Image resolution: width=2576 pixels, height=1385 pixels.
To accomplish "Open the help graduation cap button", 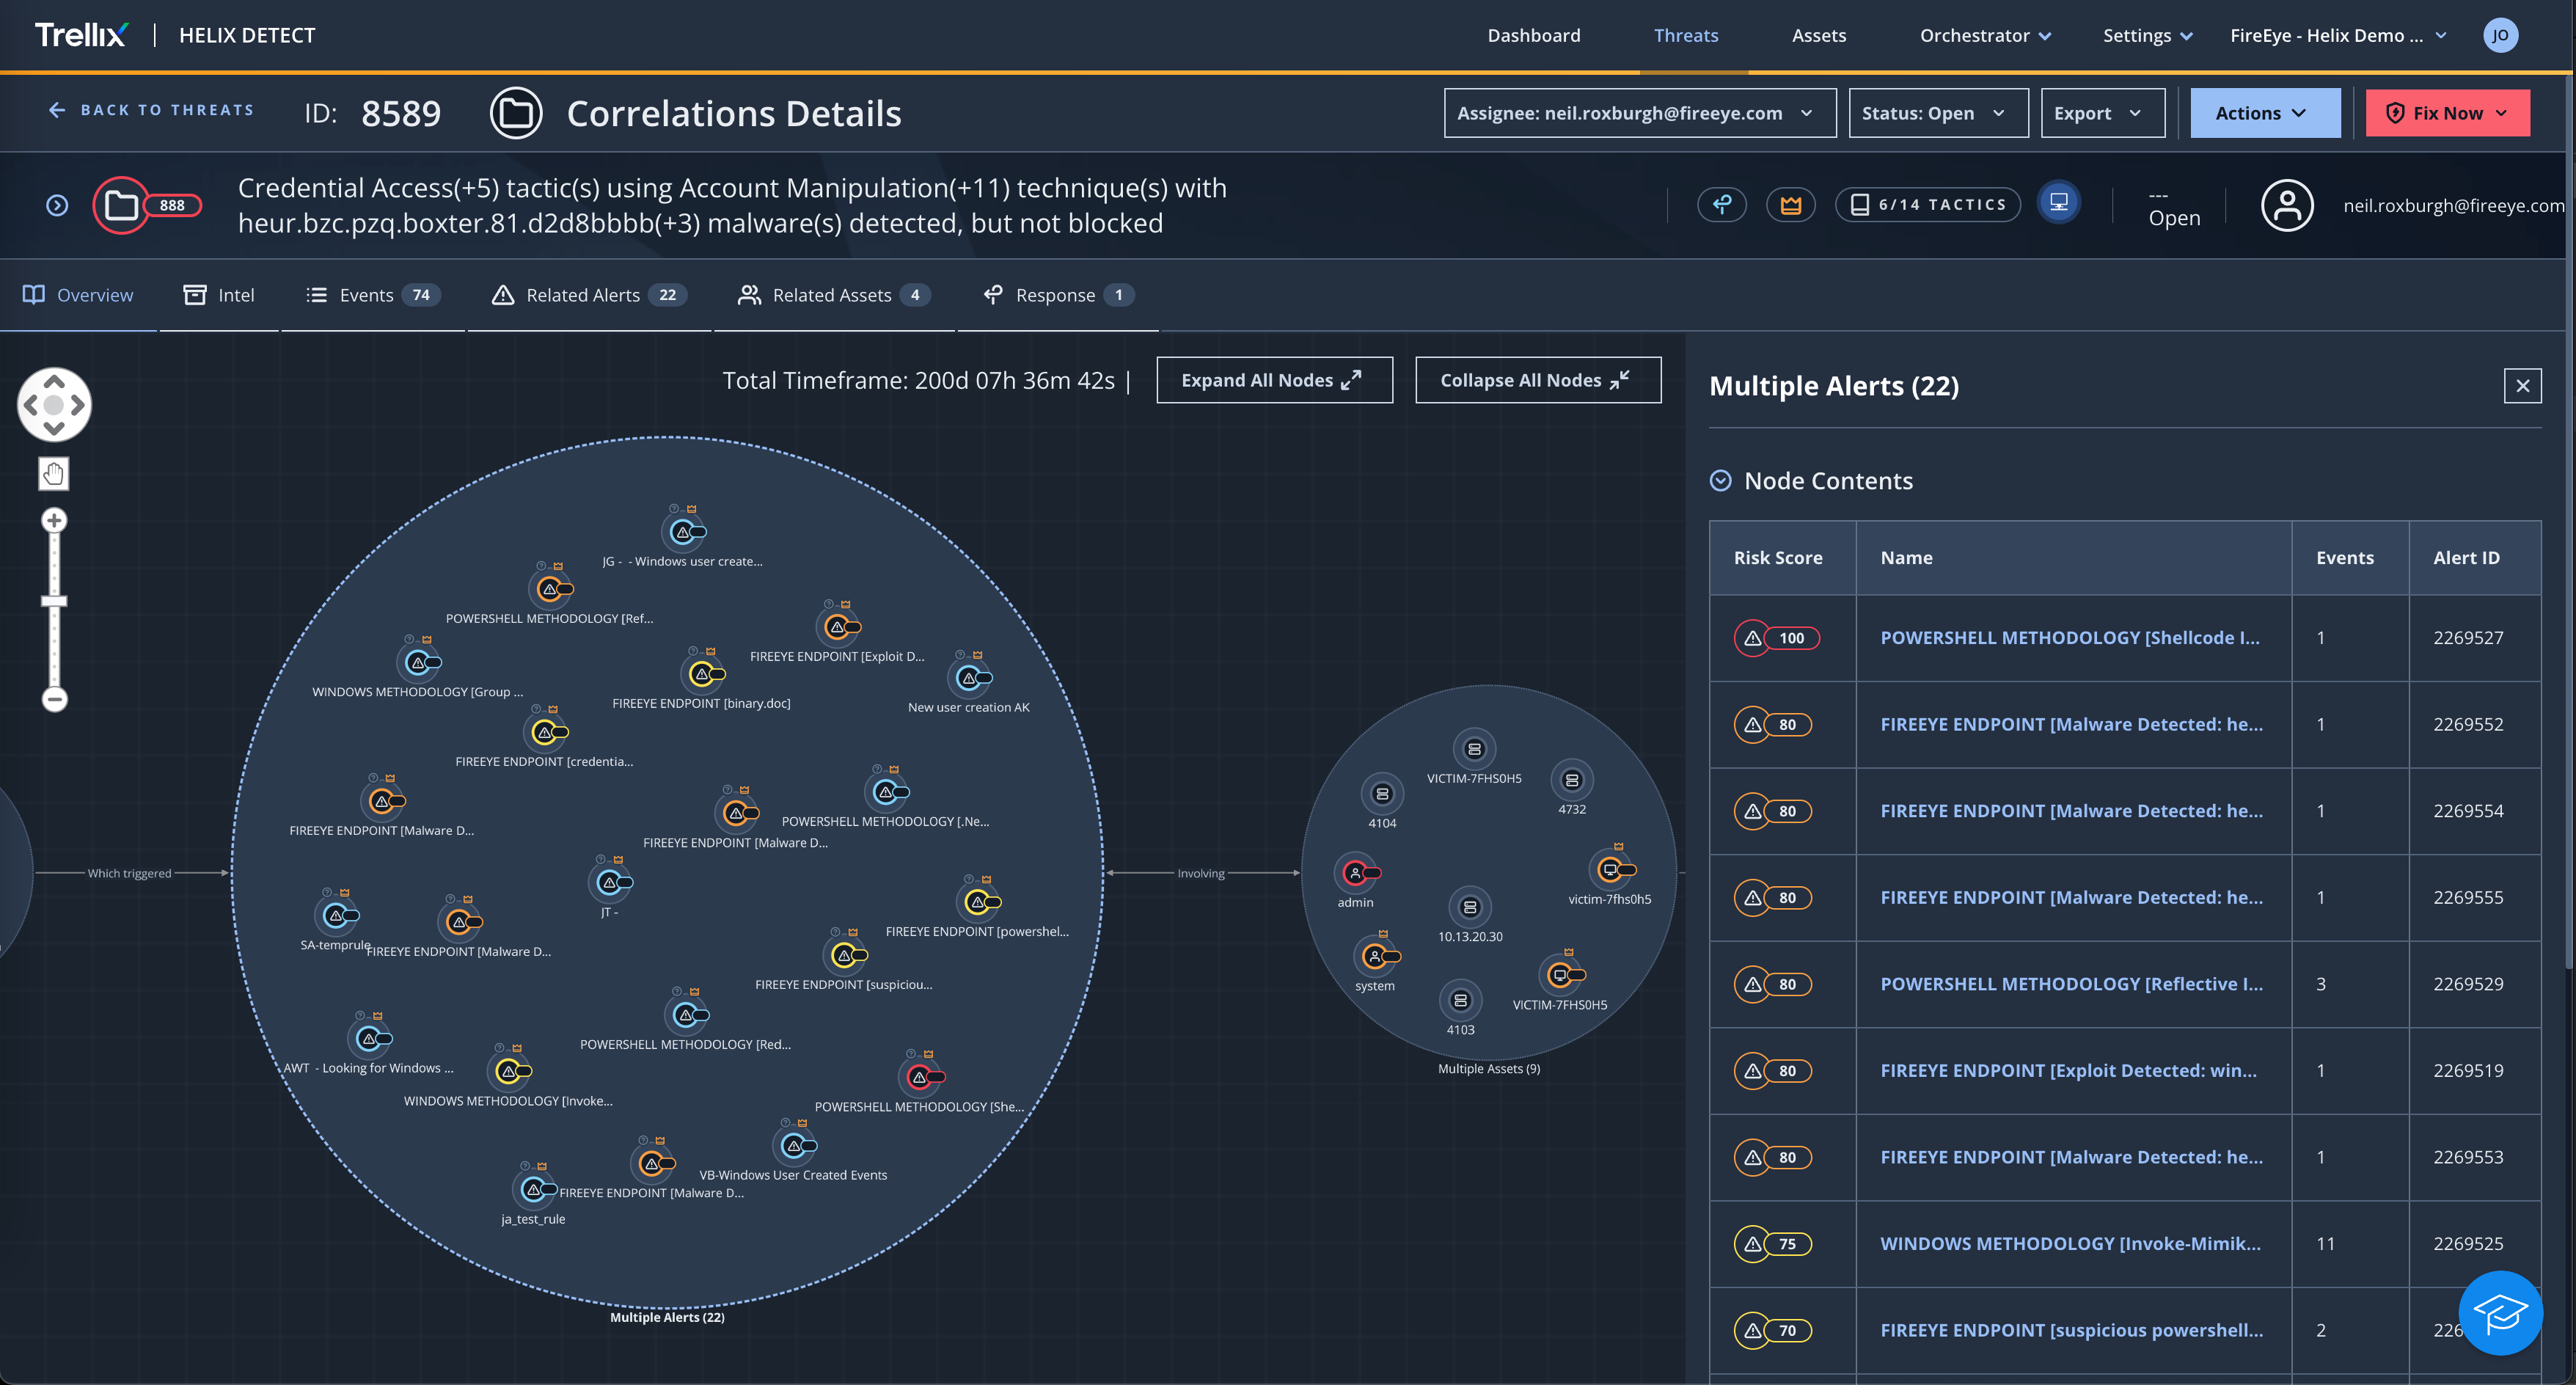I will pyautogui.click(x=2500, y=1312).
